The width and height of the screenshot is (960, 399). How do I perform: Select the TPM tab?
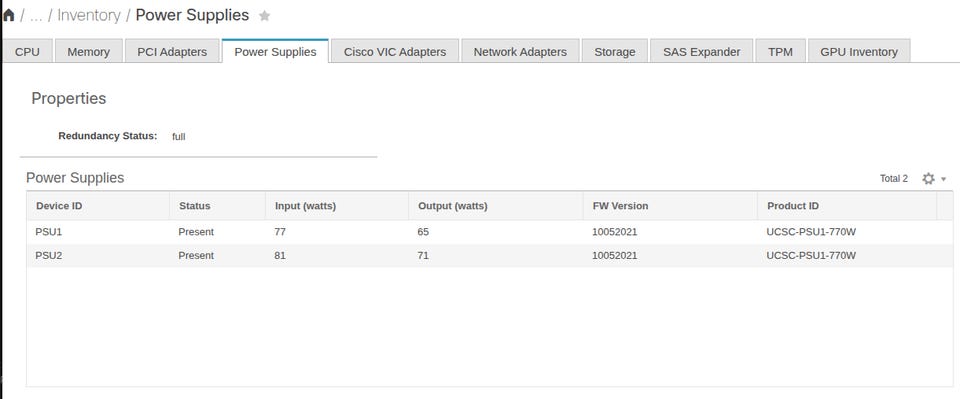click(x=781, y=51)
